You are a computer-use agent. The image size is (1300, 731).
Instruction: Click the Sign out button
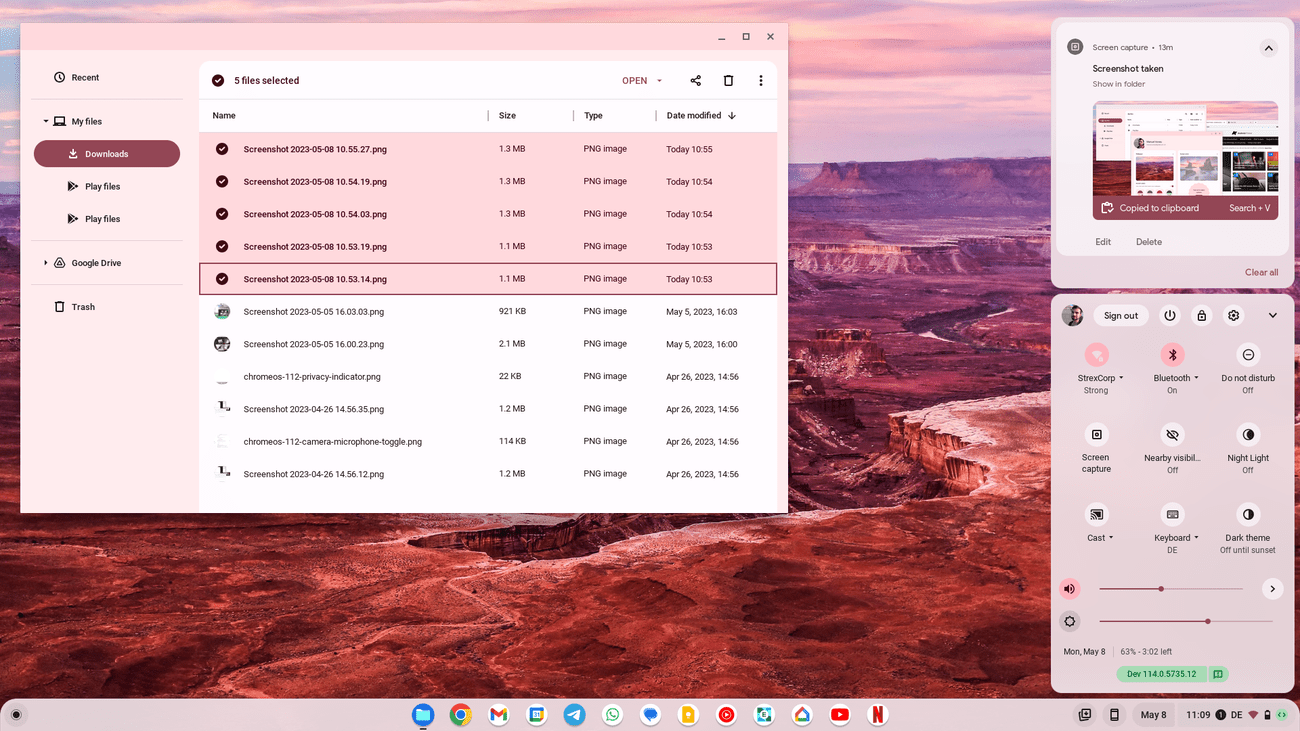tap(1120, 316)
